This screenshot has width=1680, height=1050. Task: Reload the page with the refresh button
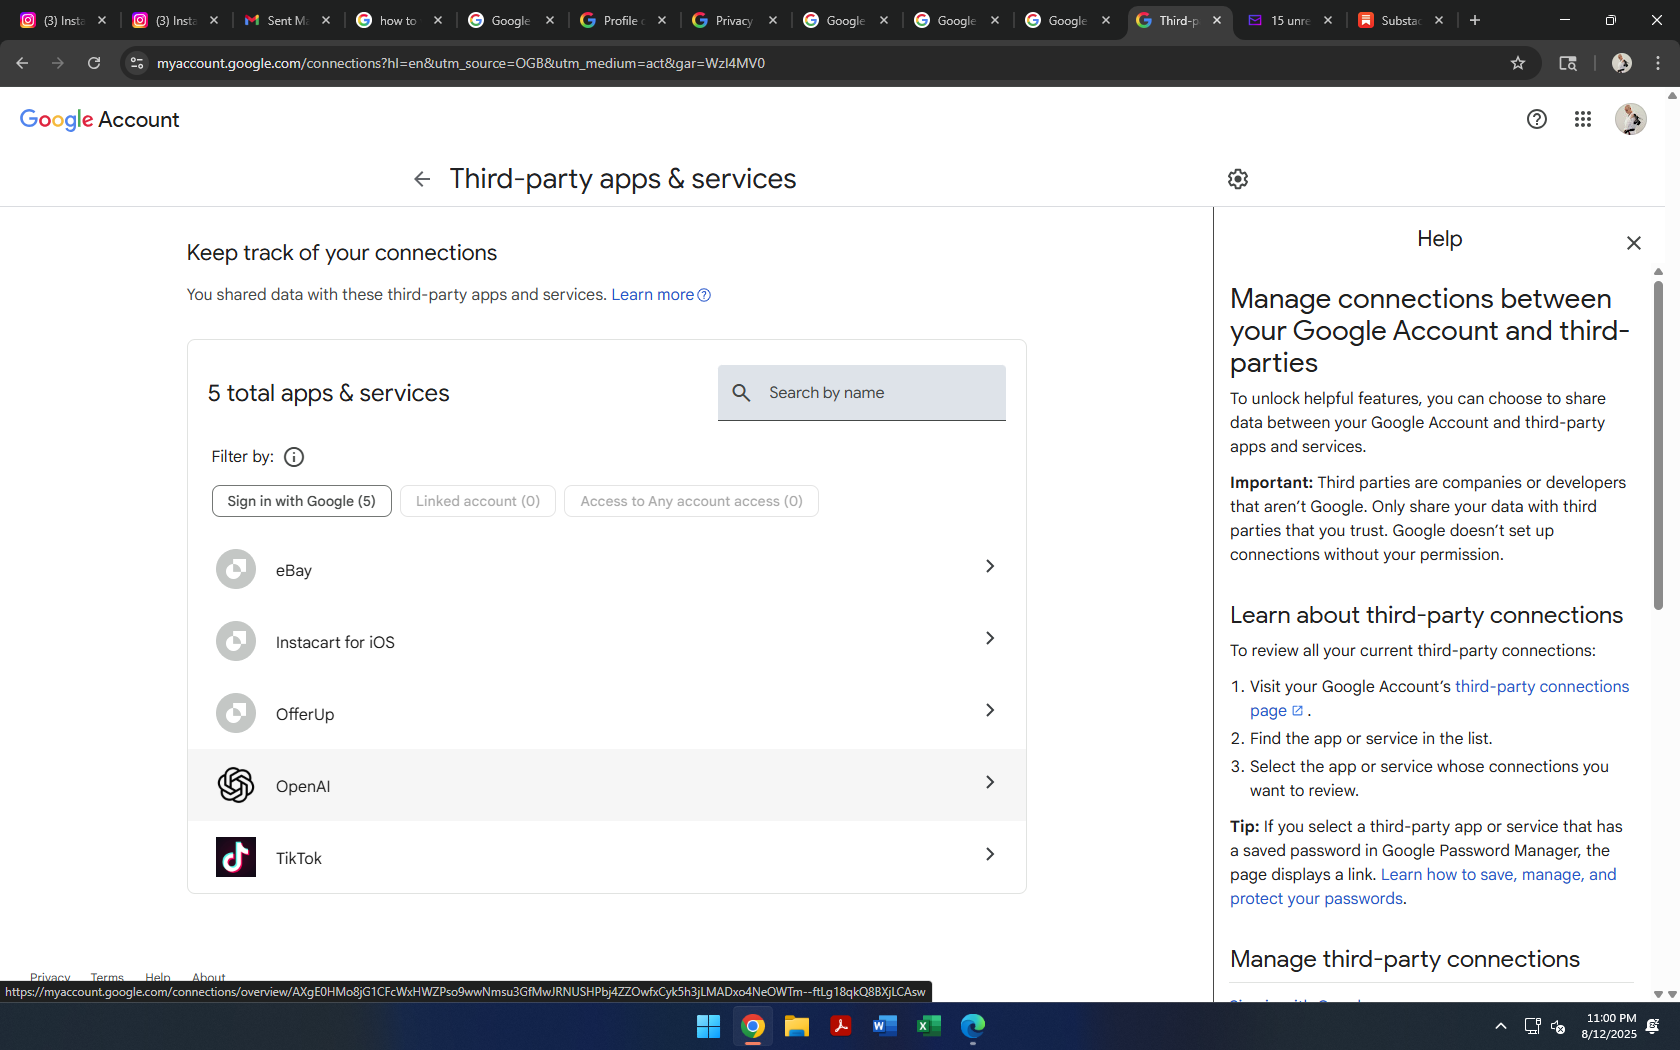(x=94, y=63)
